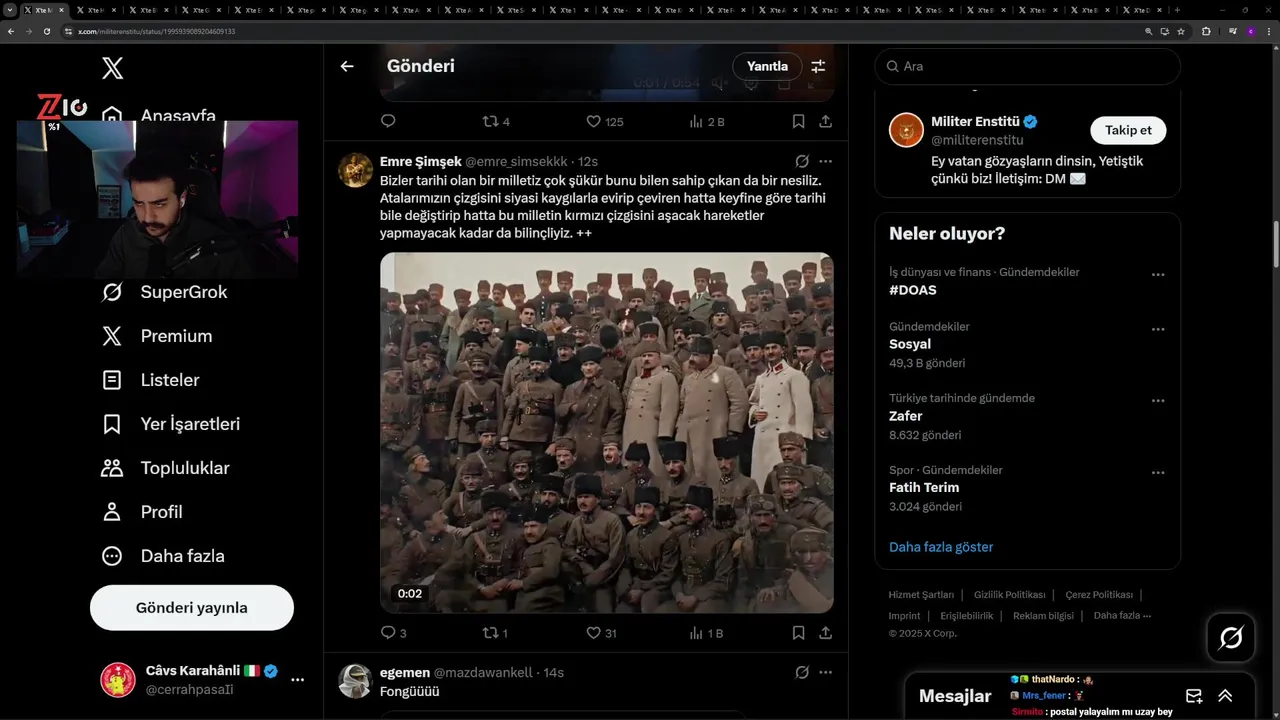Open Yer İşaretleri in the sidebar

(171, 424)
